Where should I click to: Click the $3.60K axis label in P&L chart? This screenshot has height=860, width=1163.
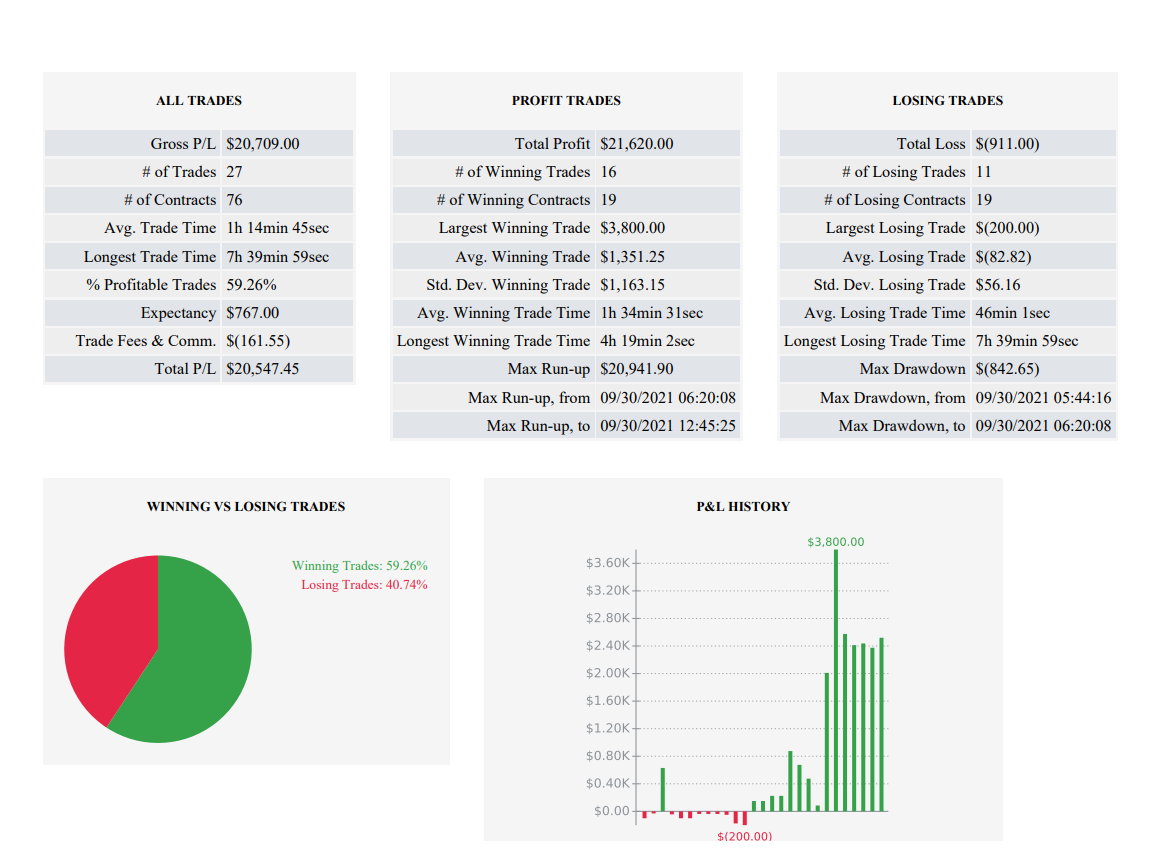(x=607, y=562)
